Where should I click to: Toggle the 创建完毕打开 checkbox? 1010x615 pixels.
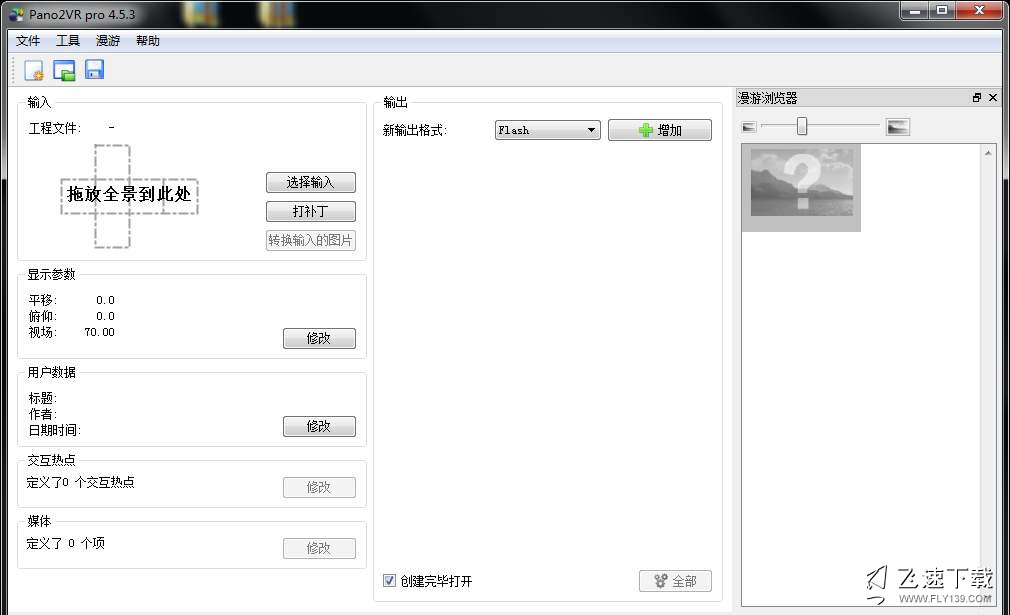[x=389, y=580]
